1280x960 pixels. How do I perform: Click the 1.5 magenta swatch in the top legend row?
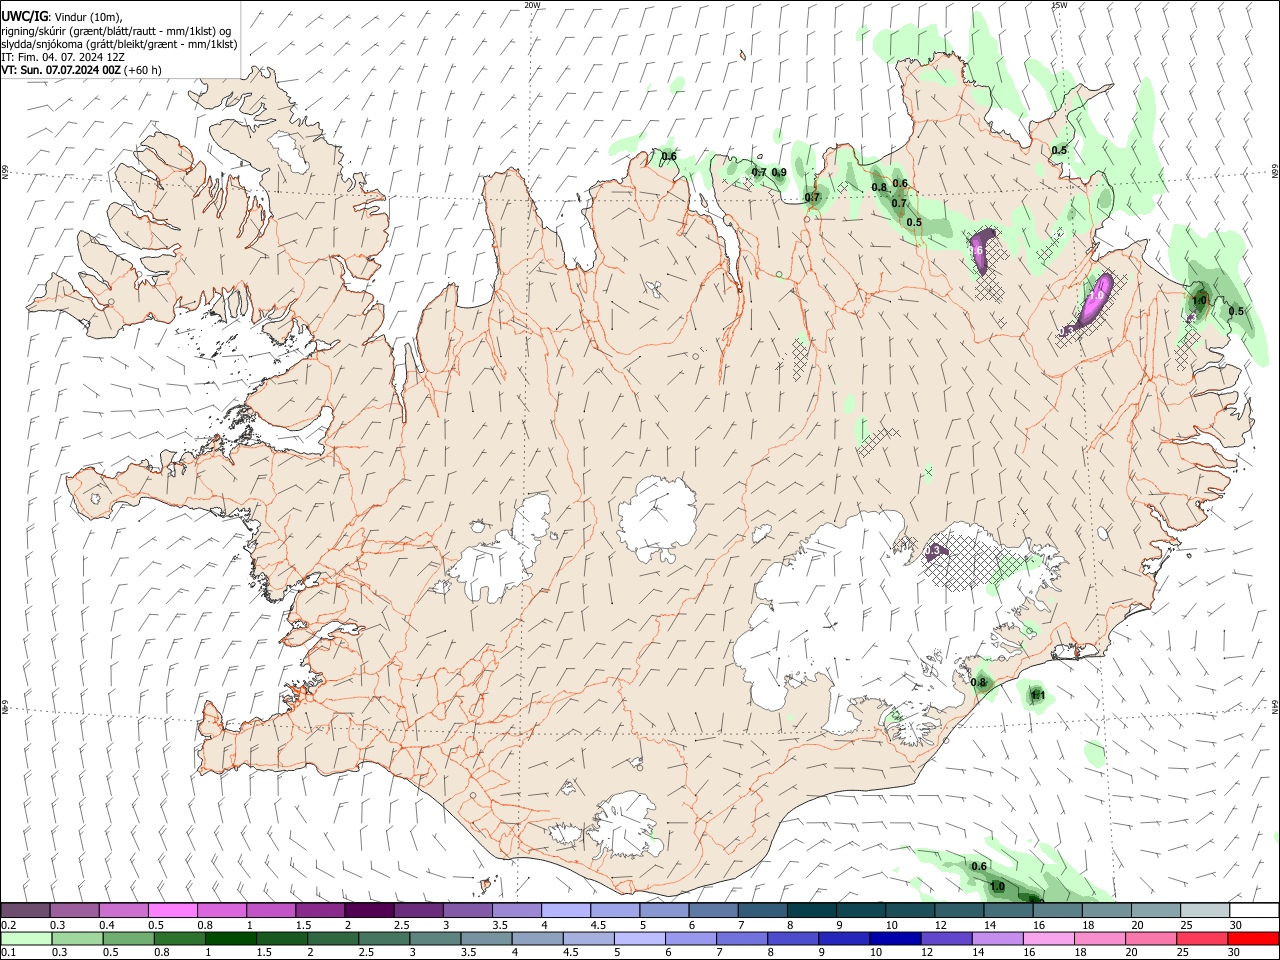(320, 910)
